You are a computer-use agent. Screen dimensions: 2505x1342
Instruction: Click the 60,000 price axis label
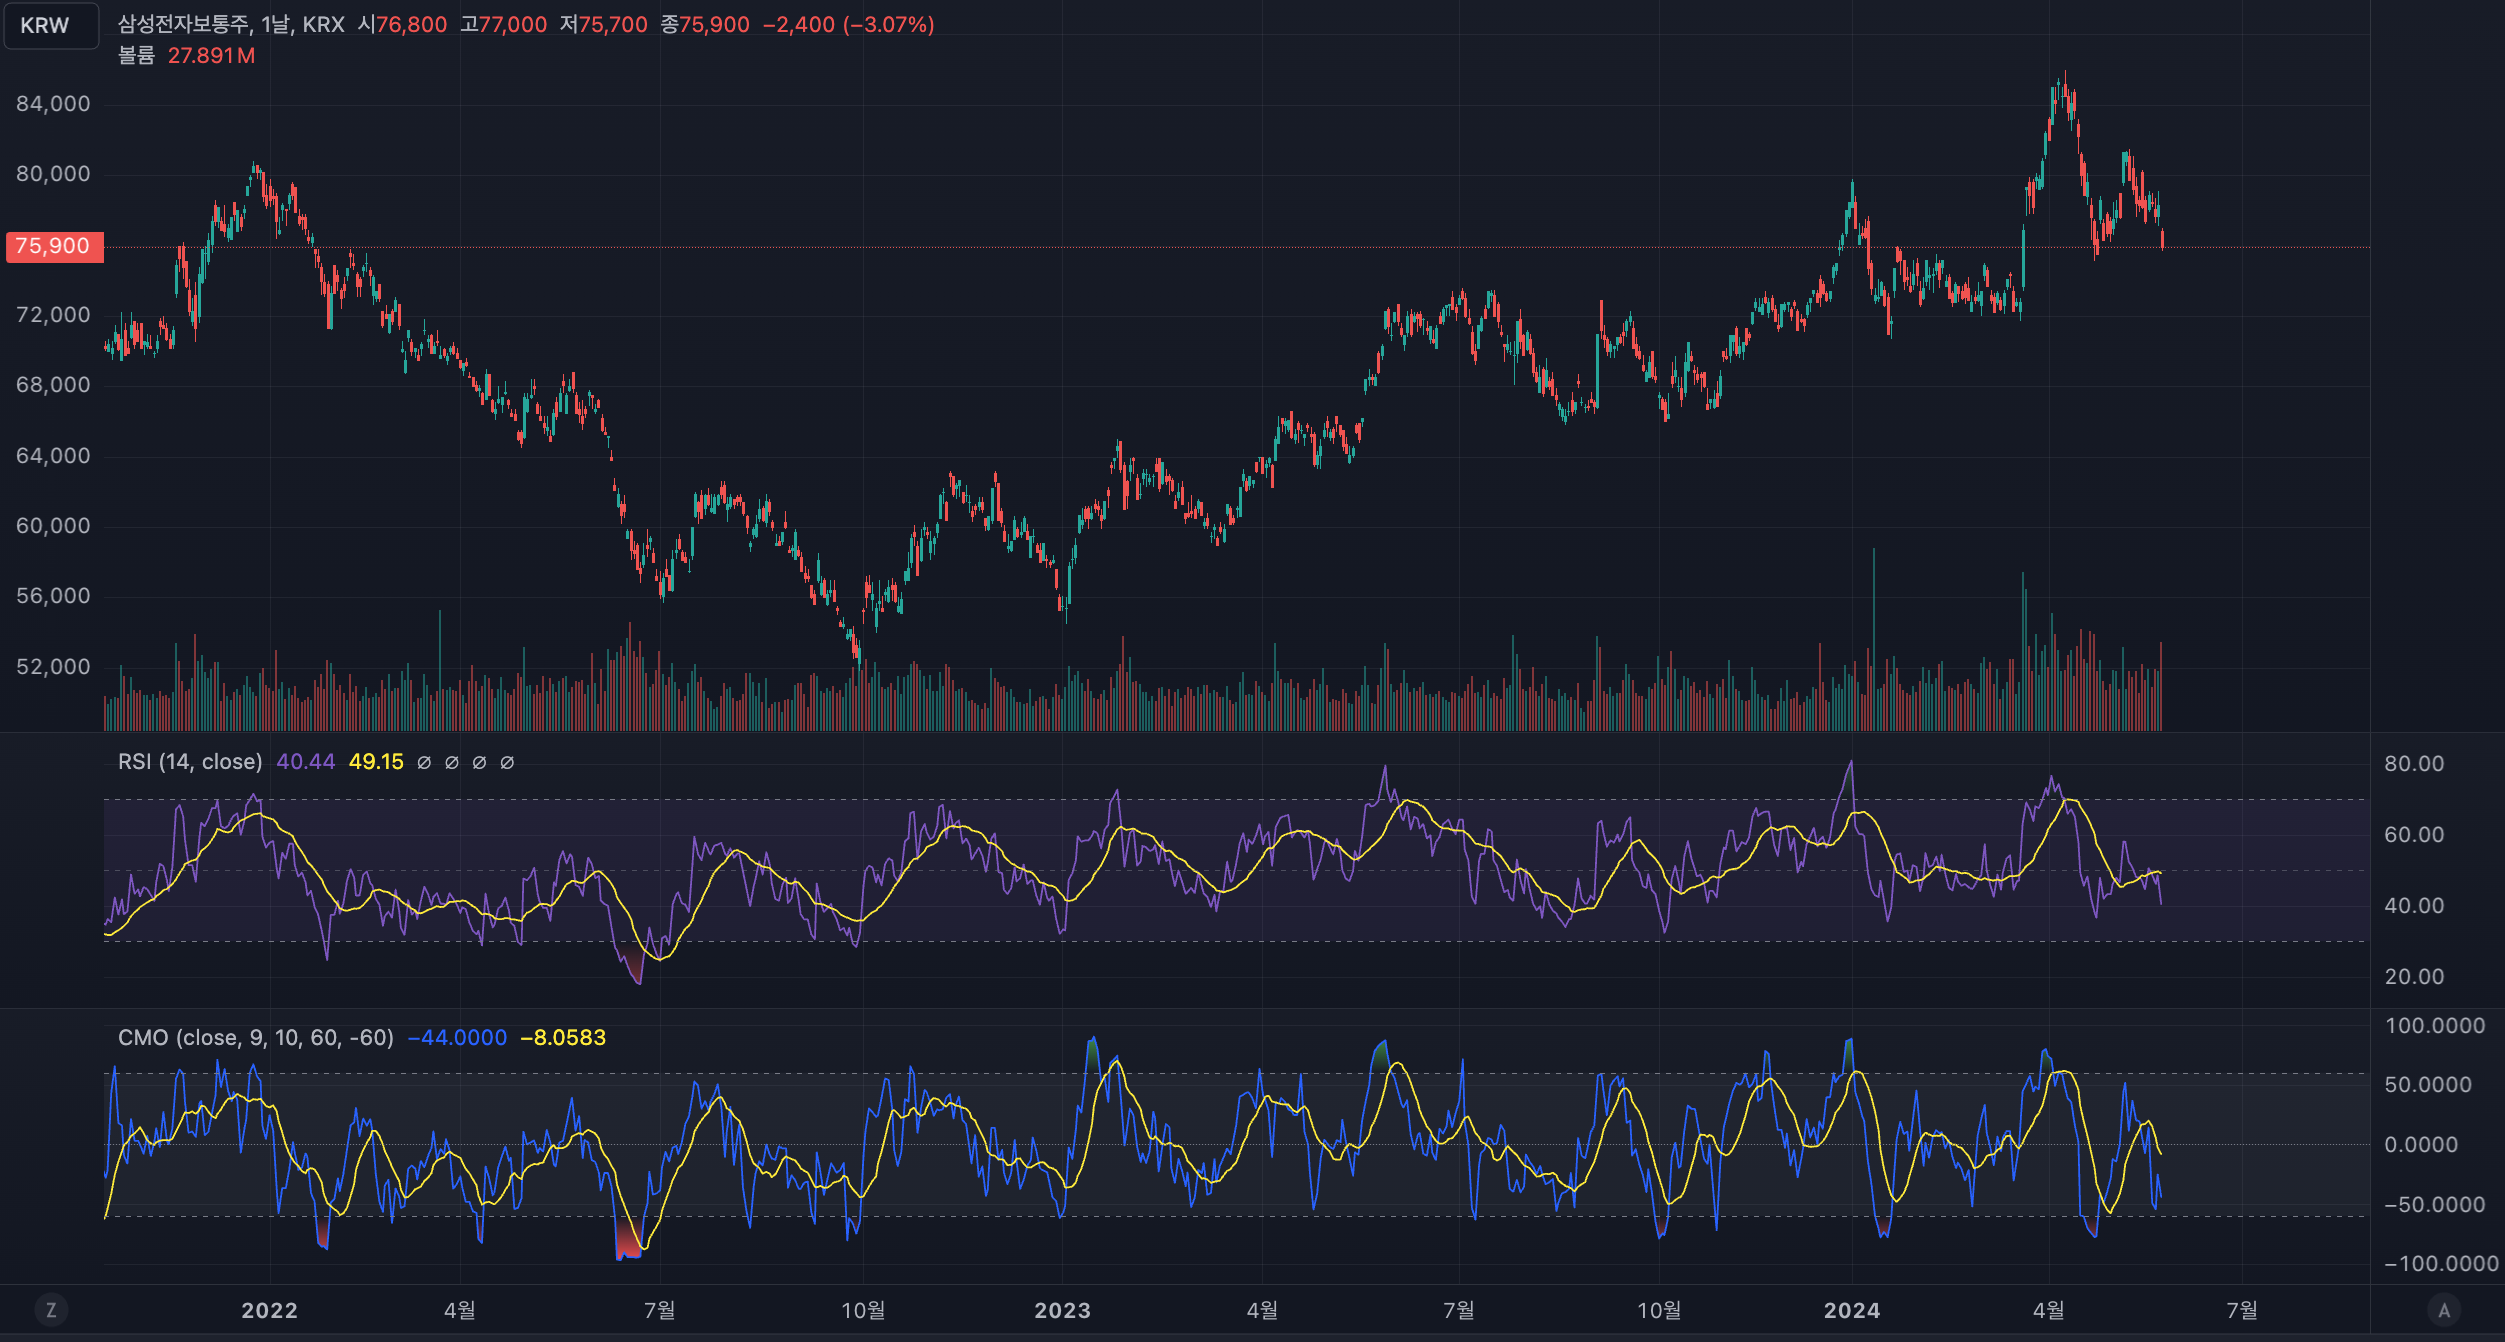(53, 526)
